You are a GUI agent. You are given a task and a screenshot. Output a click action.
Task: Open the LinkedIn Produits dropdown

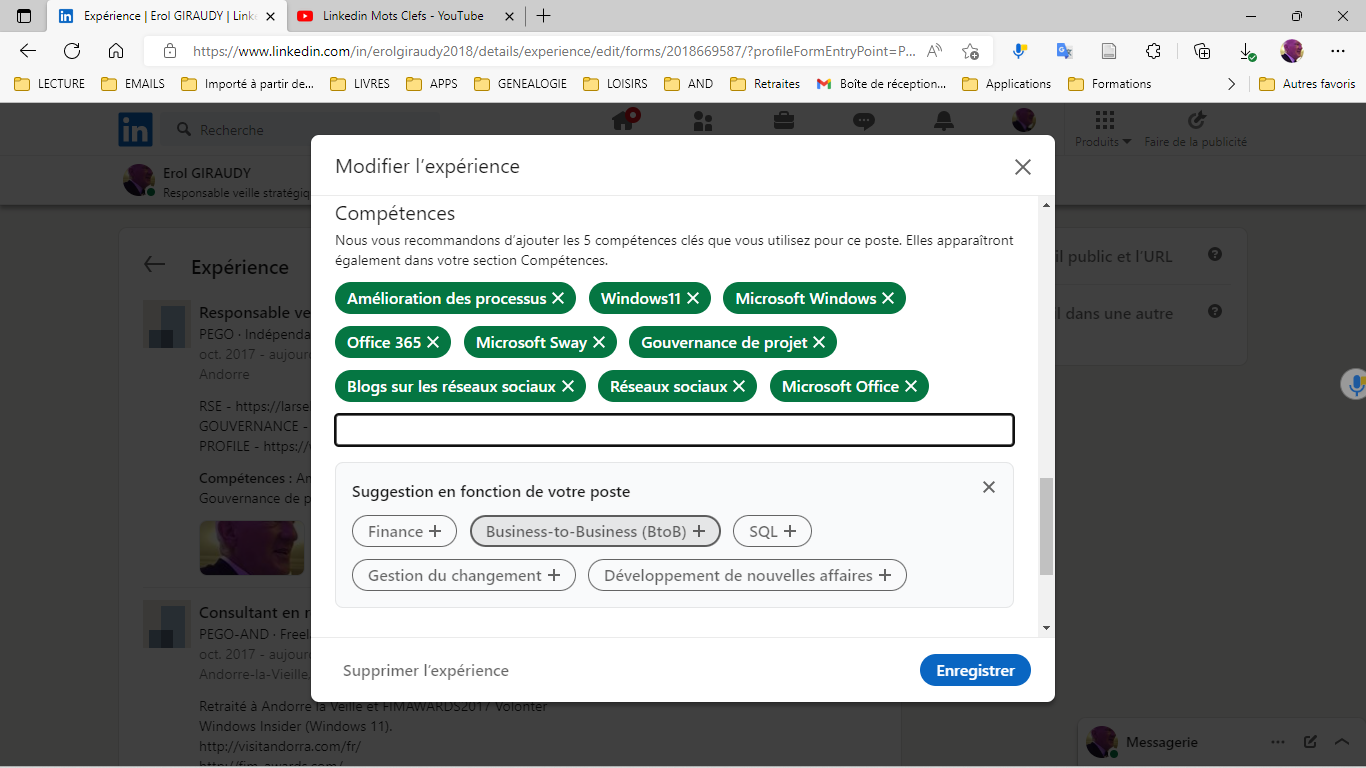(x=1103, y=130)
